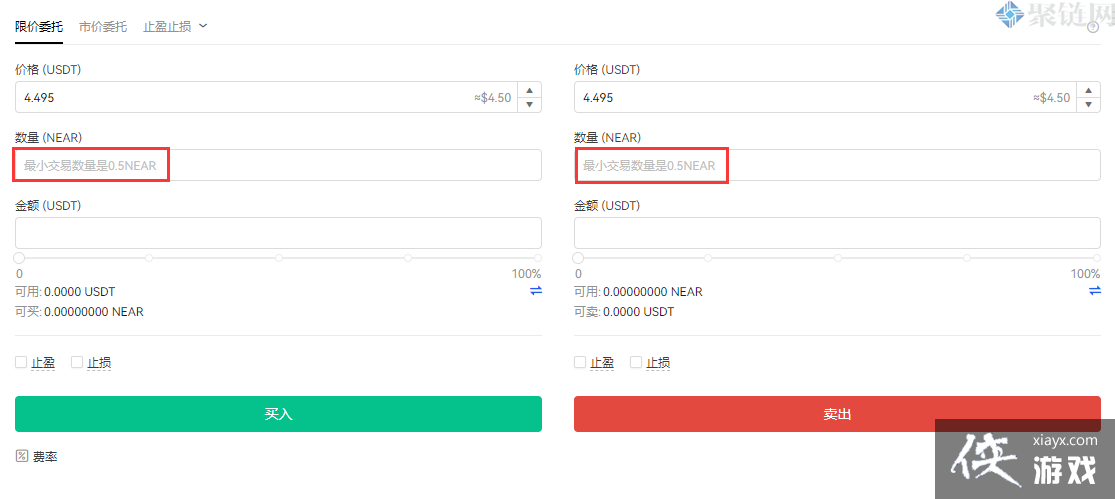Enable 止损 checkbox on buy side
The height and width of the screenshot is (499, 1115).
(77, 362)
